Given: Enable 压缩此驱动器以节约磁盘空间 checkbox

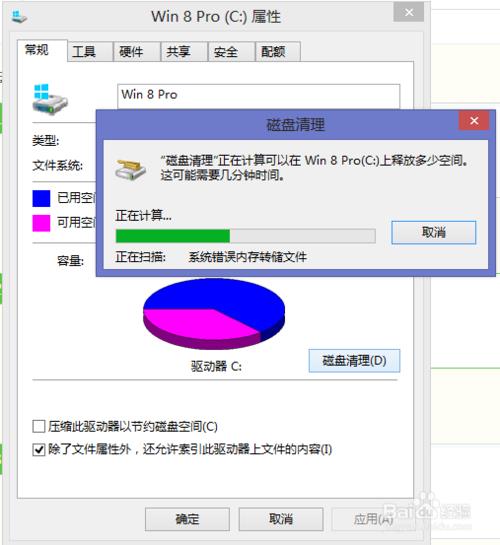Looking at the screenshot, I should click(x=39, y=426).
